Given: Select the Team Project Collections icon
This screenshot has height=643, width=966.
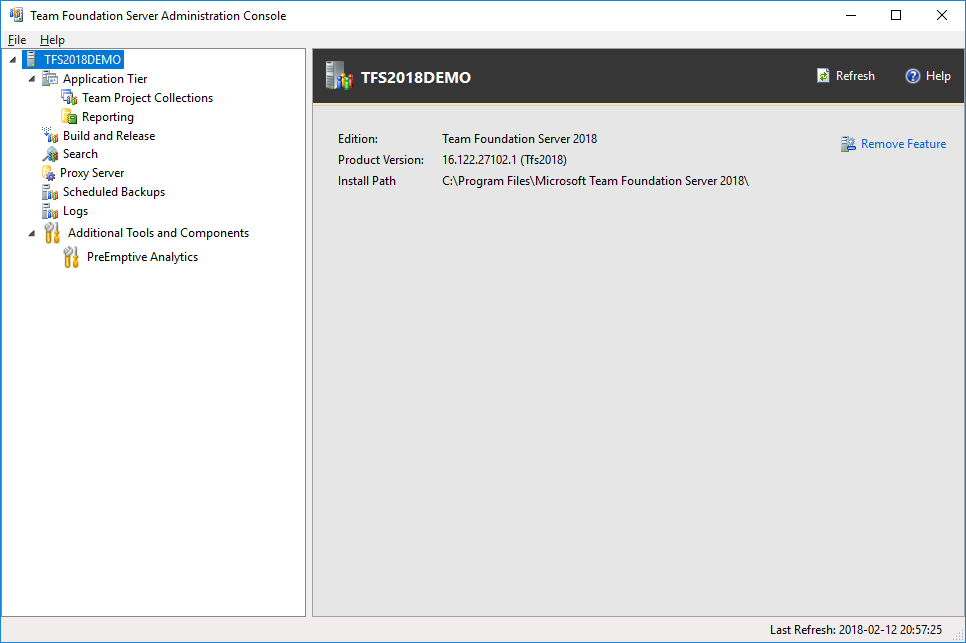Looking at the screenshot, I should (x=69, y=97).
